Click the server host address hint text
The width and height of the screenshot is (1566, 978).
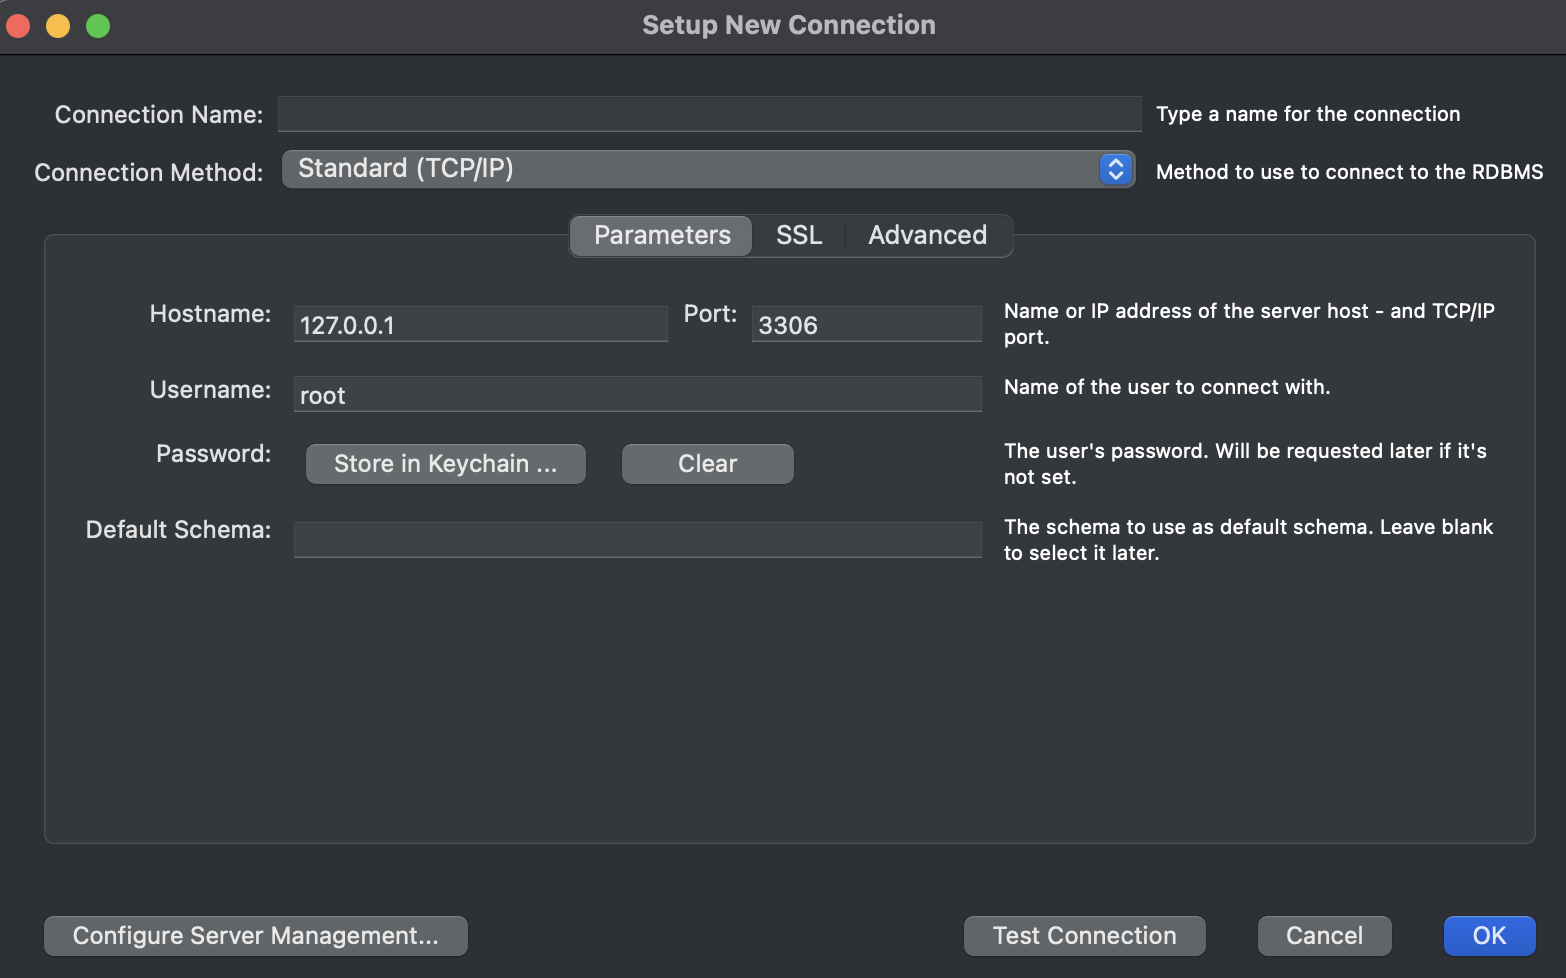[x=1249, y=324]
